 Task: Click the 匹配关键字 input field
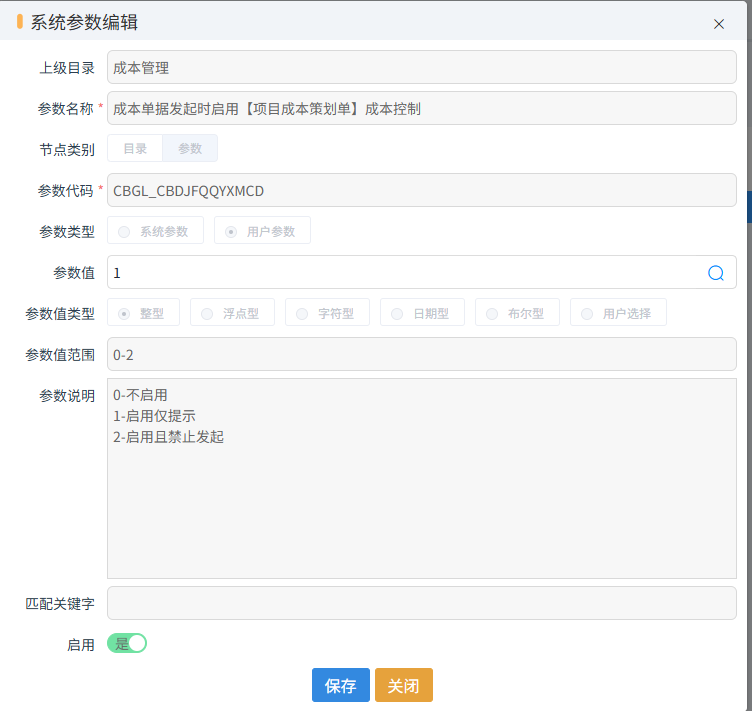(x=422, y=603)
